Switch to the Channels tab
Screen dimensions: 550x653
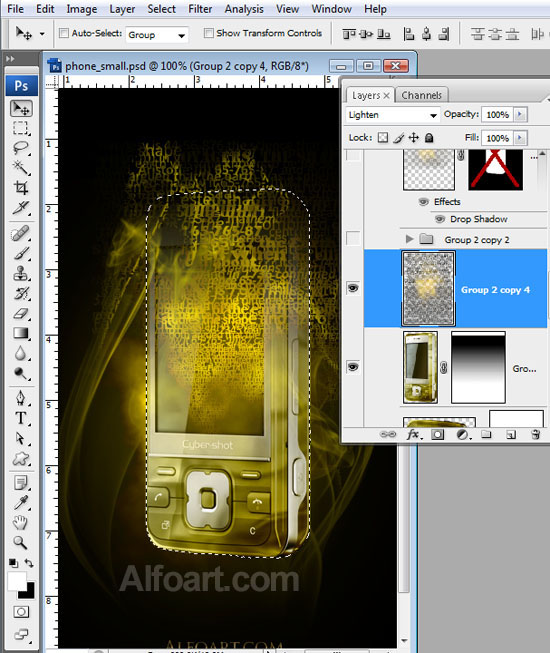[x=421, y=95]
